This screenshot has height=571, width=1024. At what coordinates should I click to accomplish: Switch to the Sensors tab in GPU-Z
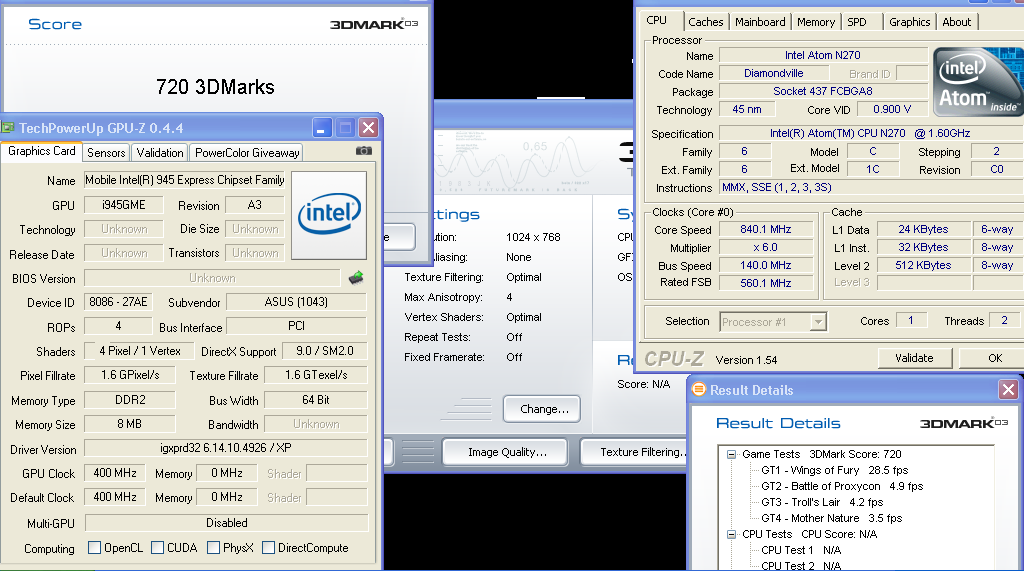106,153
